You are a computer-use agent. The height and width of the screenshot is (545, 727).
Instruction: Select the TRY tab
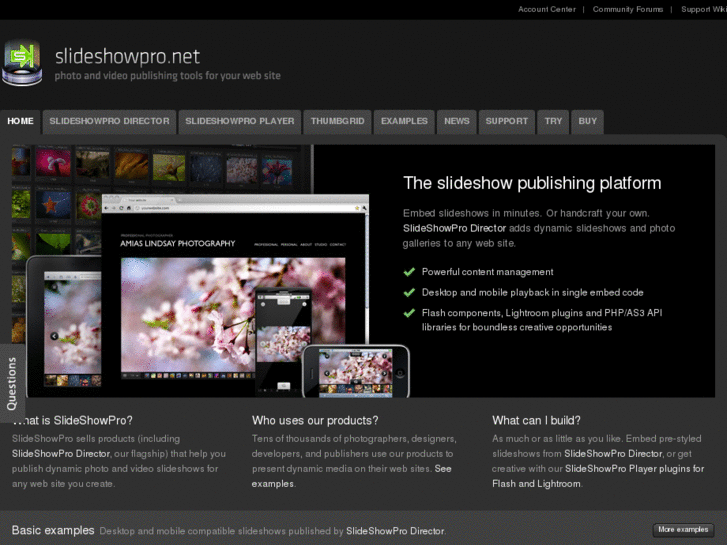pos(553,122)
